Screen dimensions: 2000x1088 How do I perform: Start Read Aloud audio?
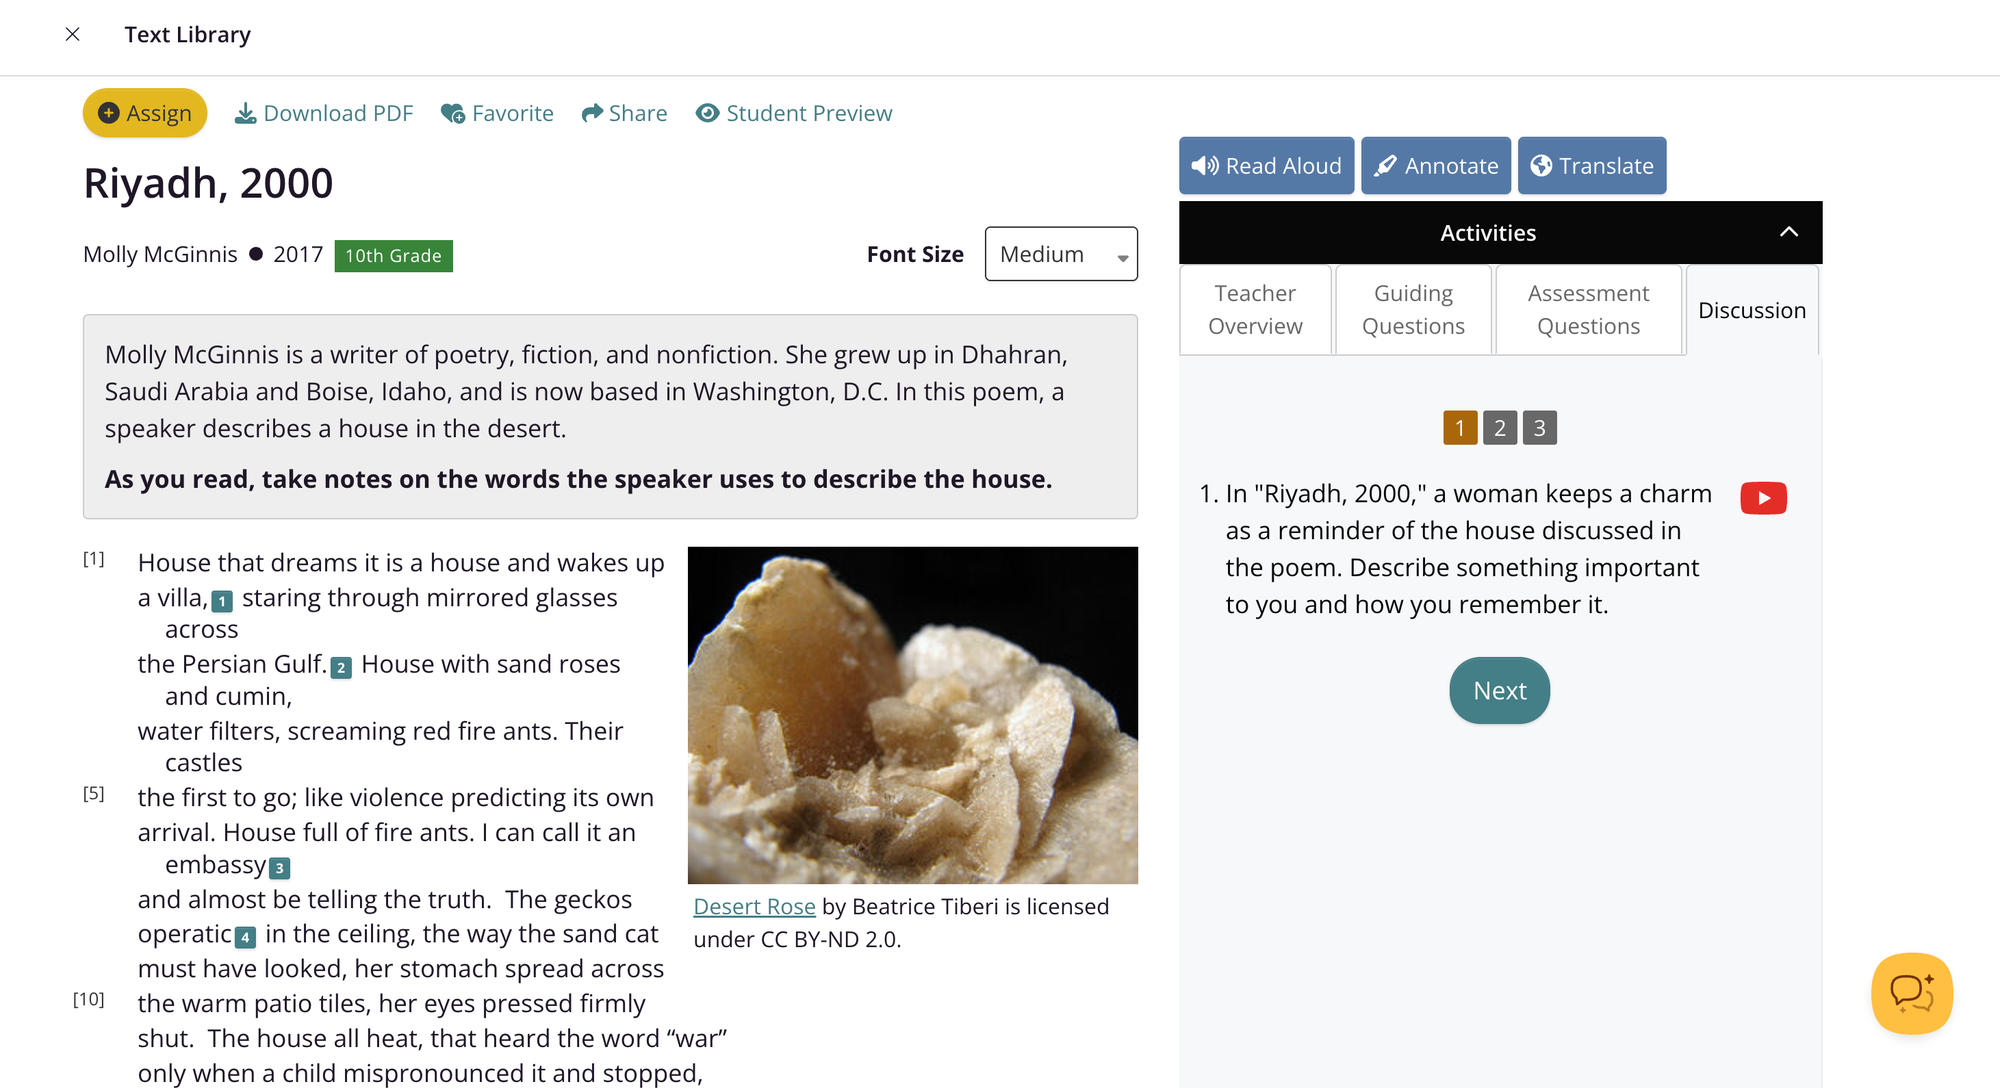[1266, 166]
